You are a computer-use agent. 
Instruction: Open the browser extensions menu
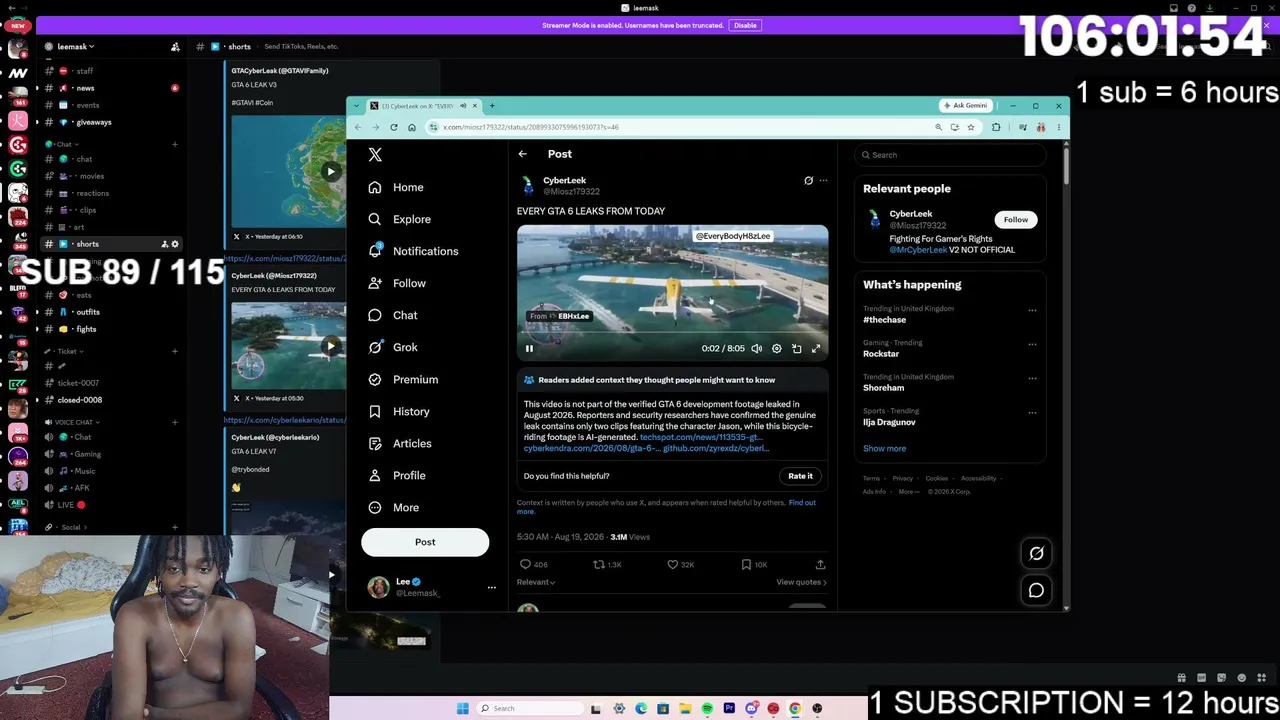996,127
